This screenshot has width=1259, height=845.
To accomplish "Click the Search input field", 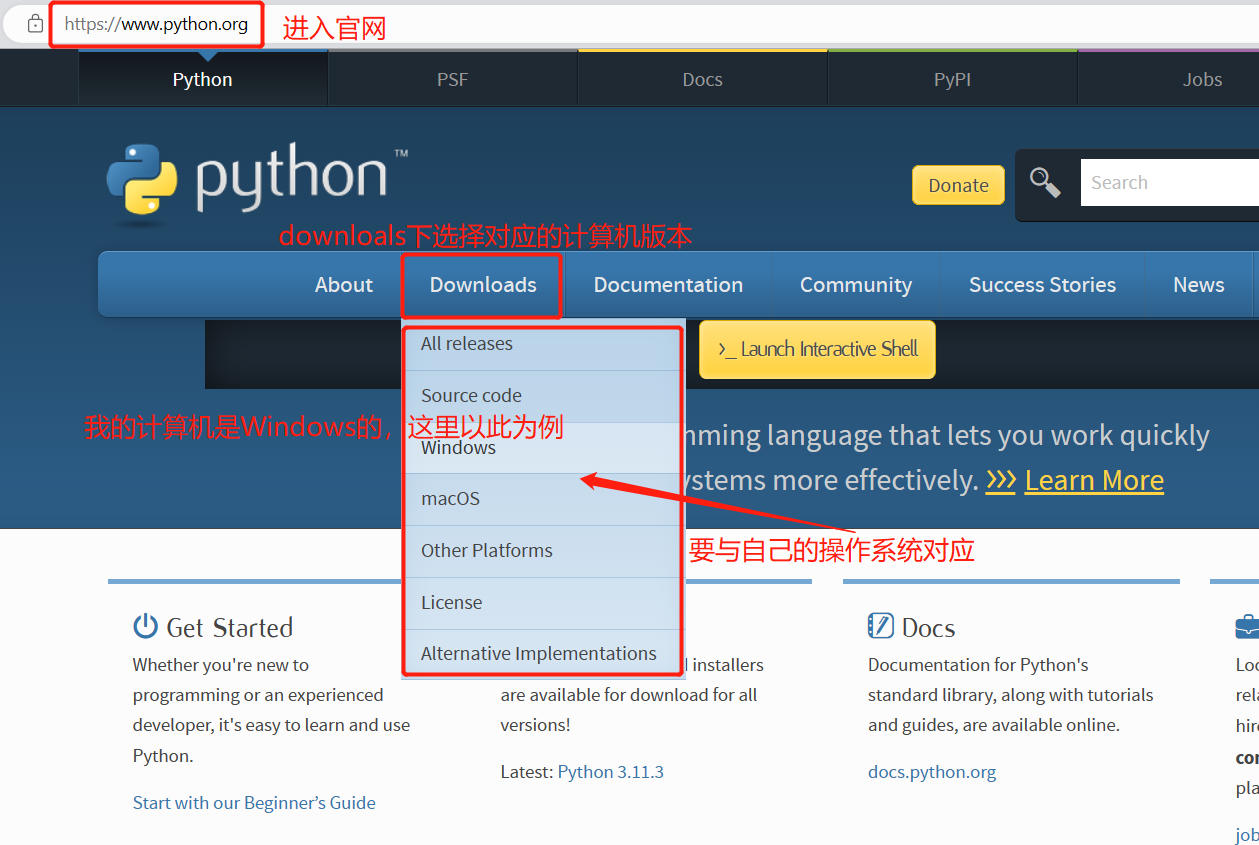I will [1169, 183].
